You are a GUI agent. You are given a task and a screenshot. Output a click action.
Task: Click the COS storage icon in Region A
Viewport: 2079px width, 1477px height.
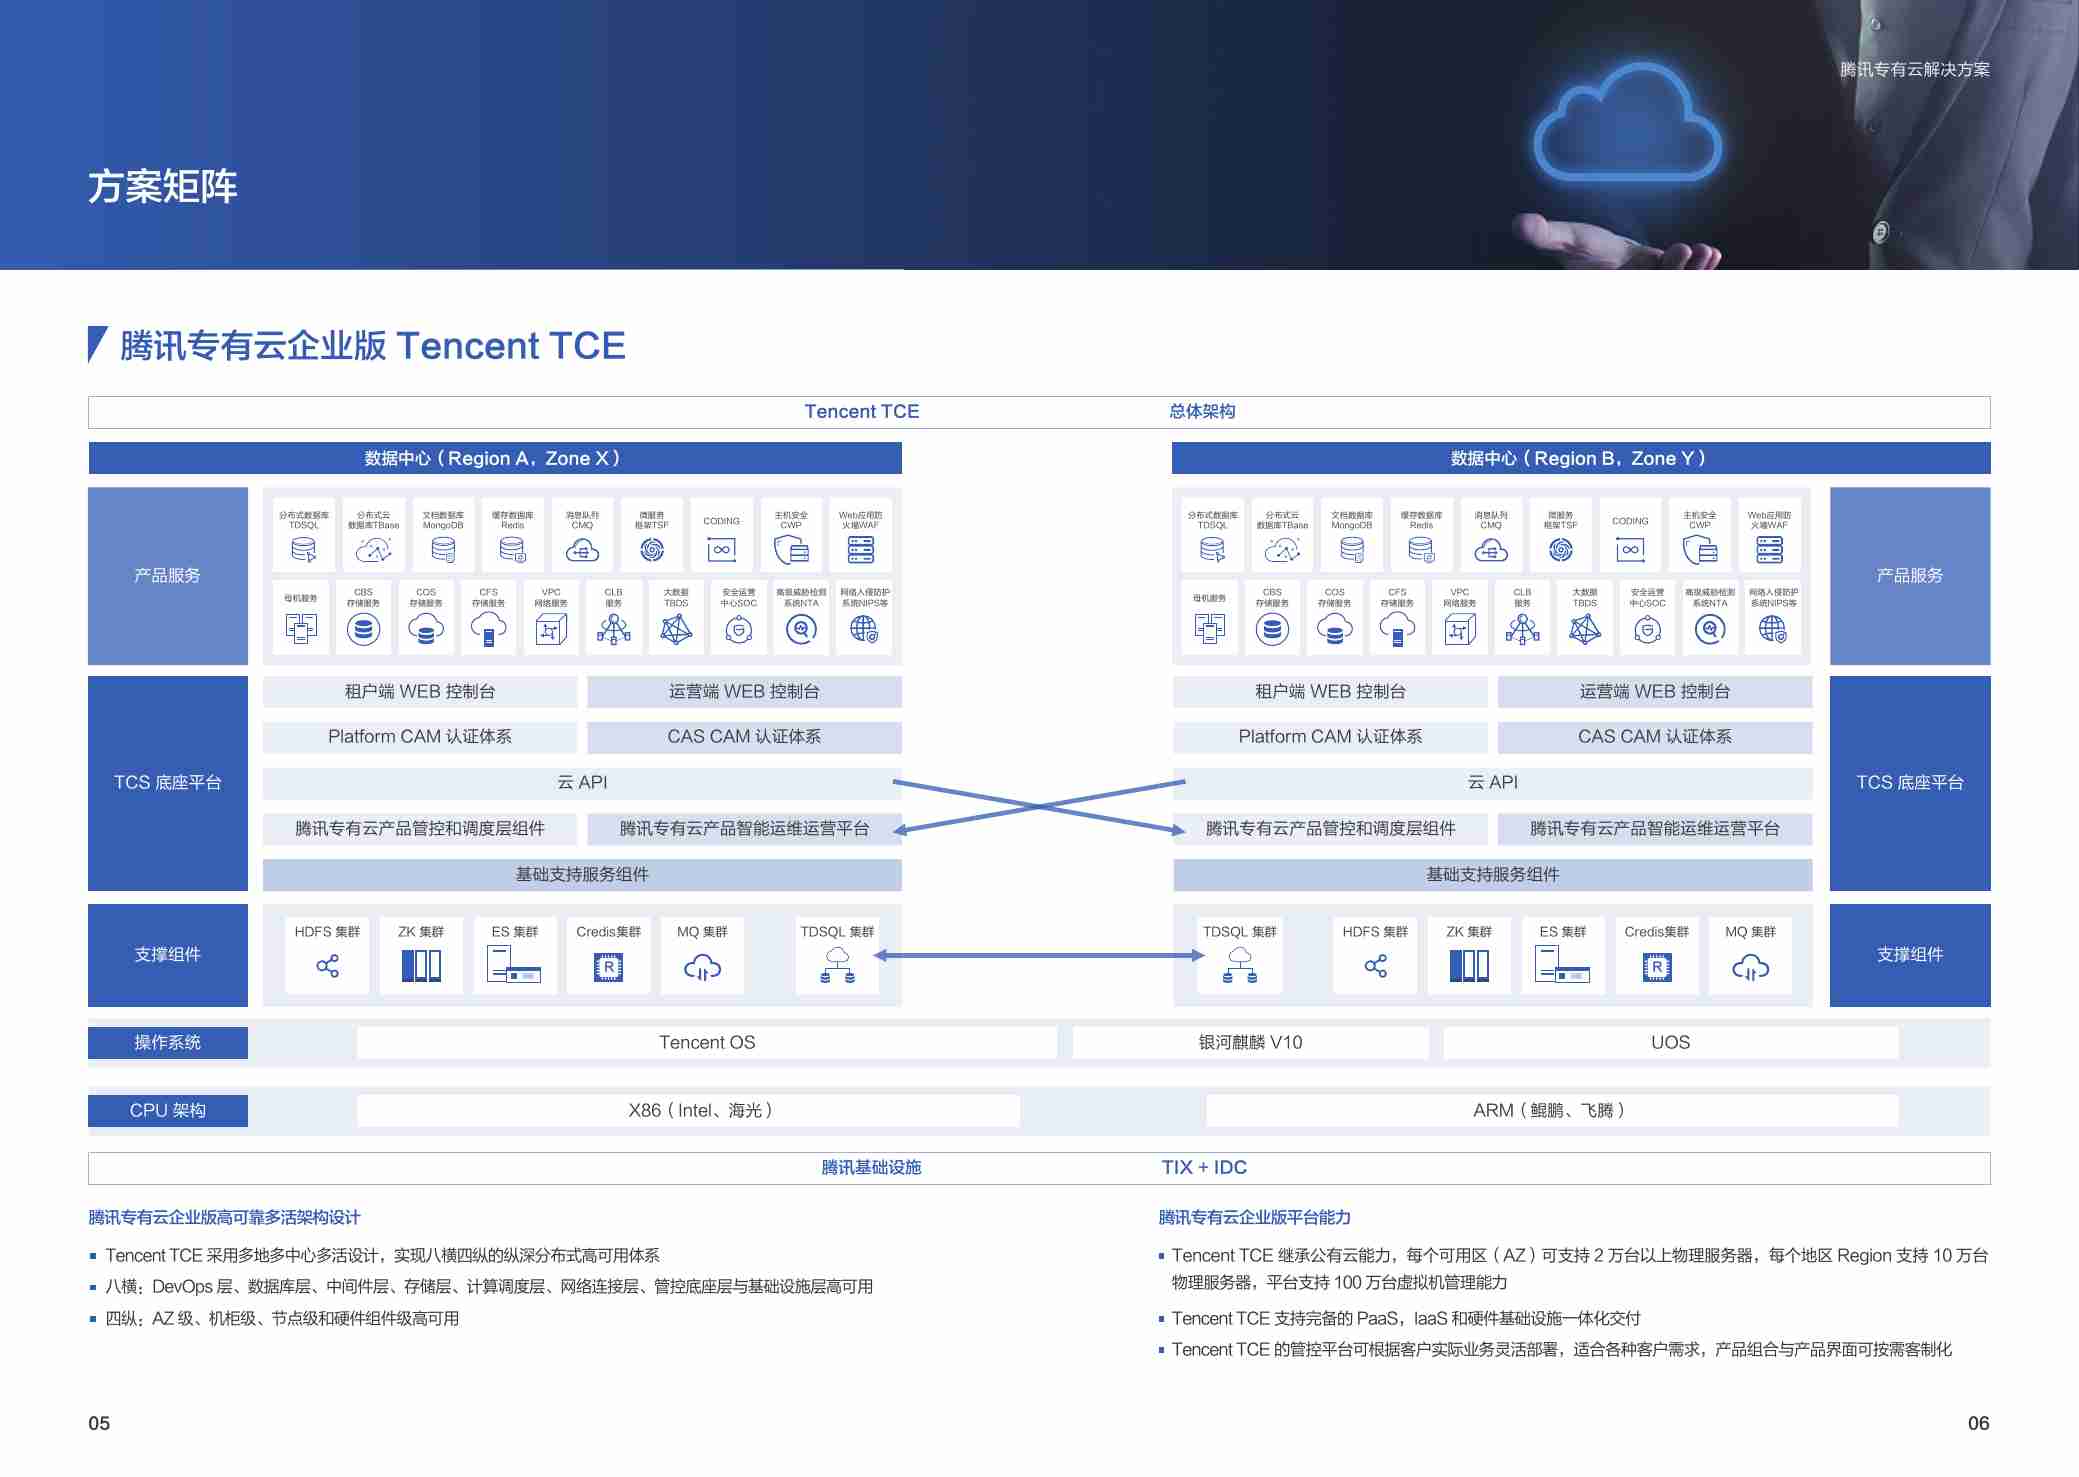coord(426,629)
